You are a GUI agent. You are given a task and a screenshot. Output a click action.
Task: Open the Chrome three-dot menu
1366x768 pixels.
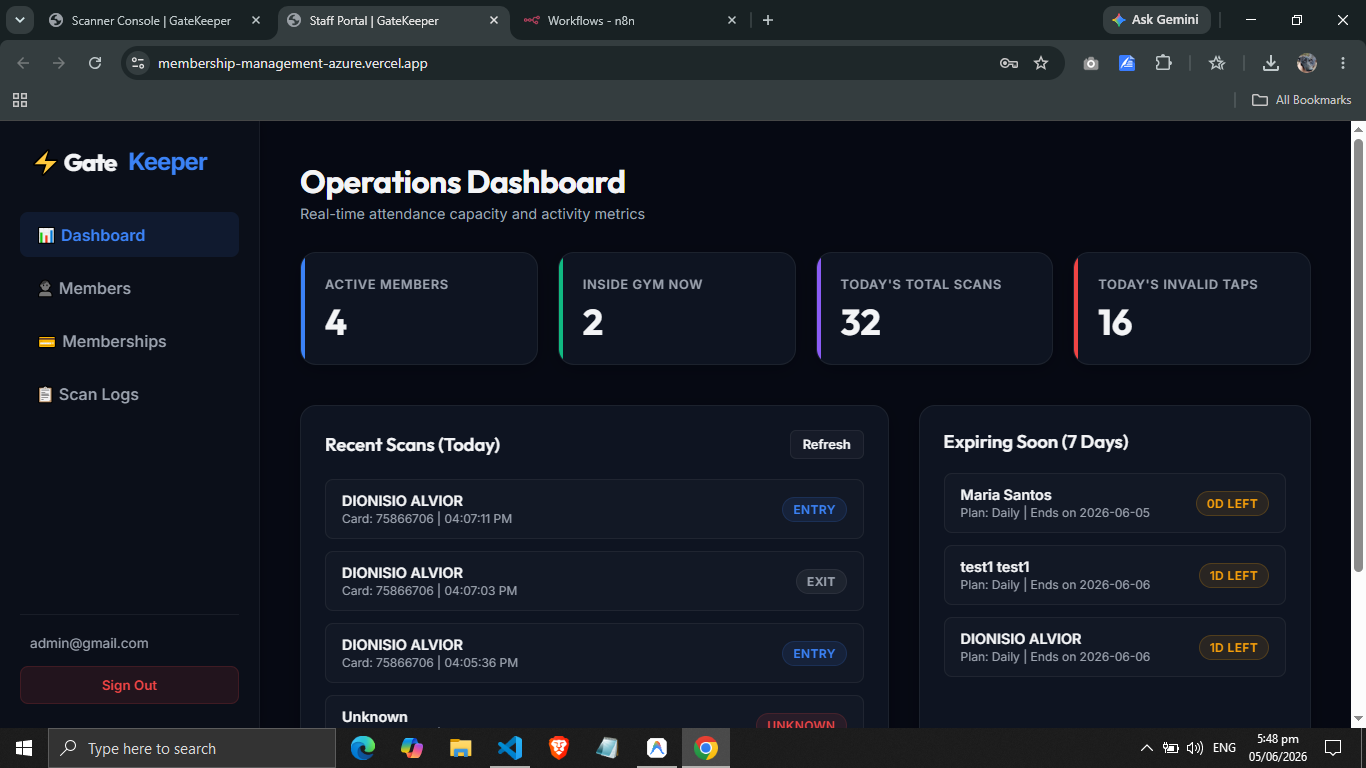(x=1343, y=63)
